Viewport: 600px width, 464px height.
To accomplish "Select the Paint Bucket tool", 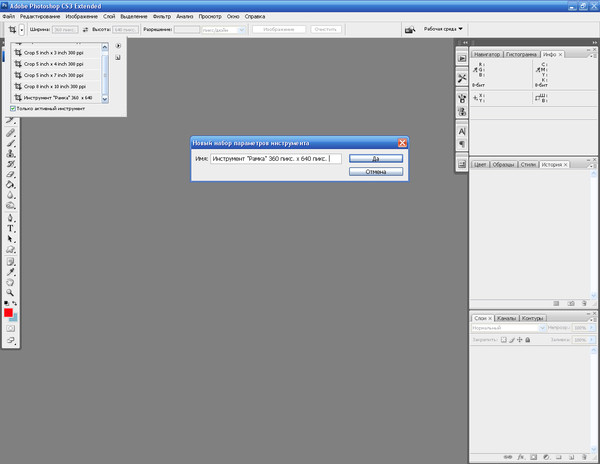I will [10, 185].
